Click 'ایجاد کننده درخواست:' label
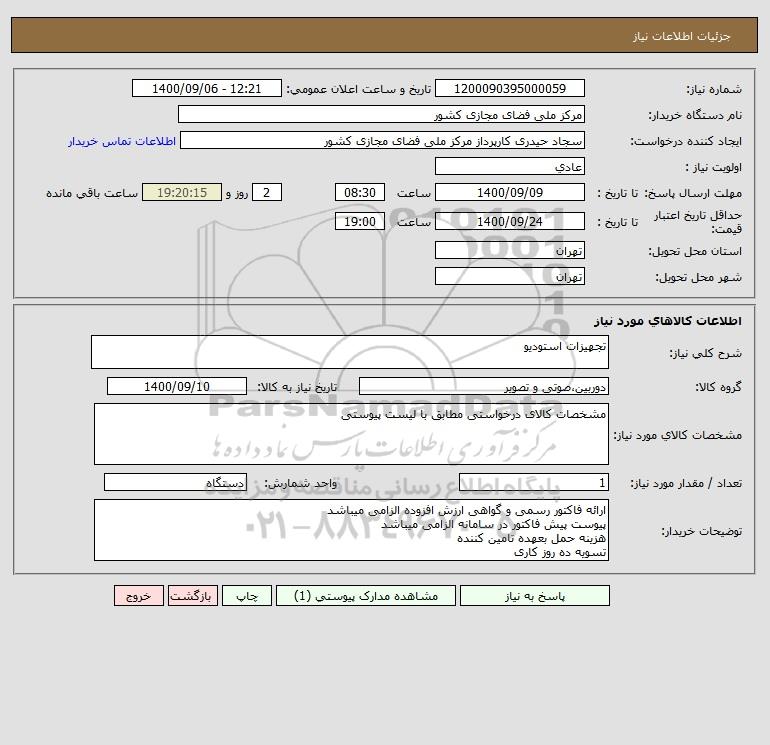 687,141
